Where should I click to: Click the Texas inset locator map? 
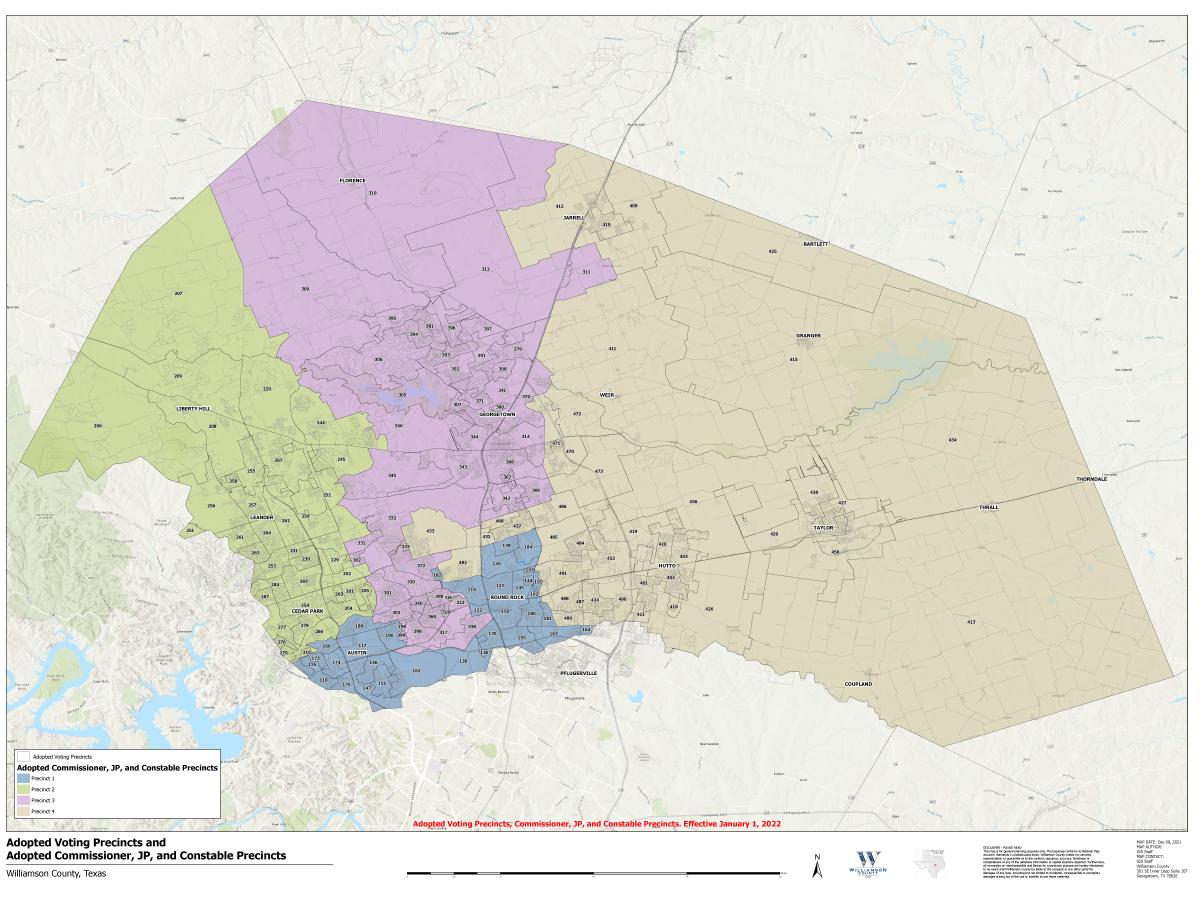928,861
